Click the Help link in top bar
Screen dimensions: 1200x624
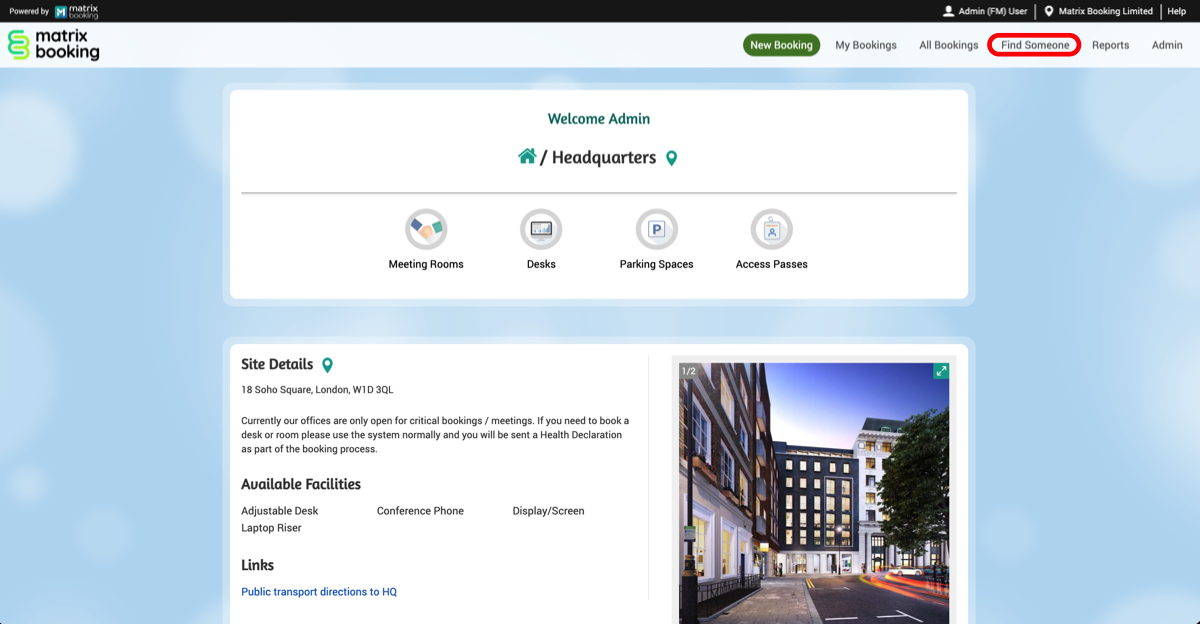click(1176, 11)
